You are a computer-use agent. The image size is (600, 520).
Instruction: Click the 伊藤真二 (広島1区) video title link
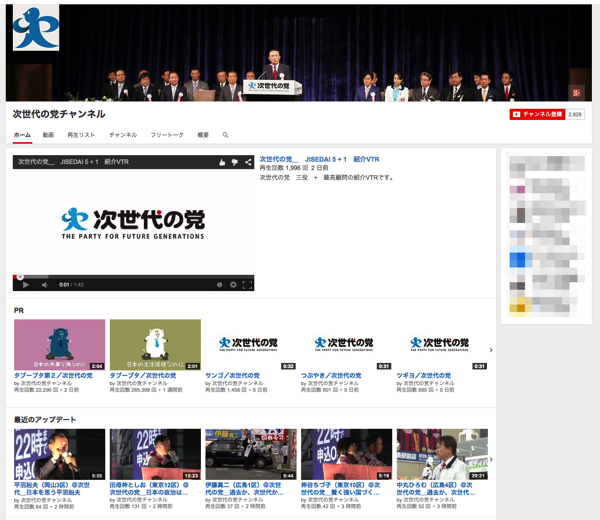(244, 489)
